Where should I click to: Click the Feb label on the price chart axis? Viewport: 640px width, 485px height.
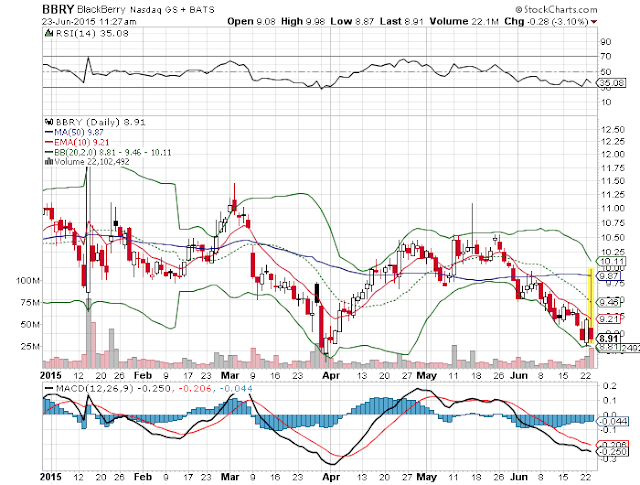point(143,375)
